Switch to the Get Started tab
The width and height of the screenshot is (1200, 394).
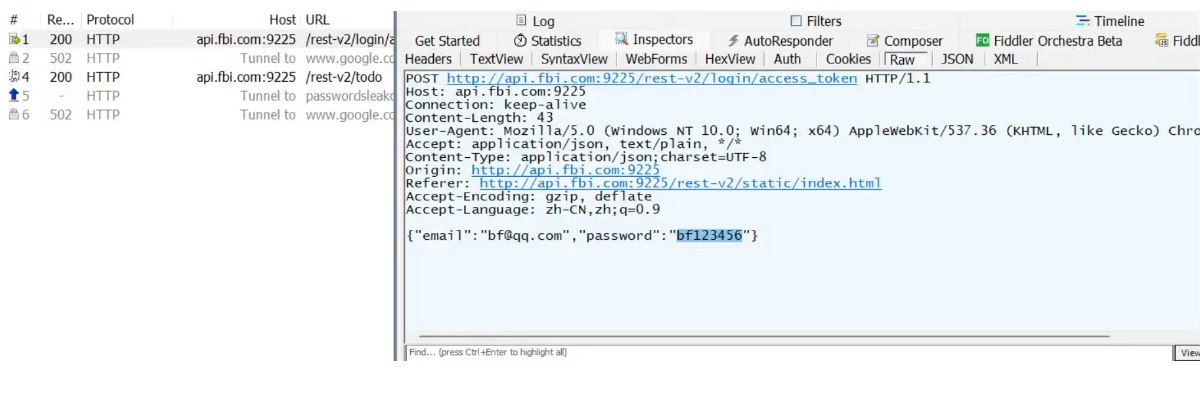click(x=447, y=41)
